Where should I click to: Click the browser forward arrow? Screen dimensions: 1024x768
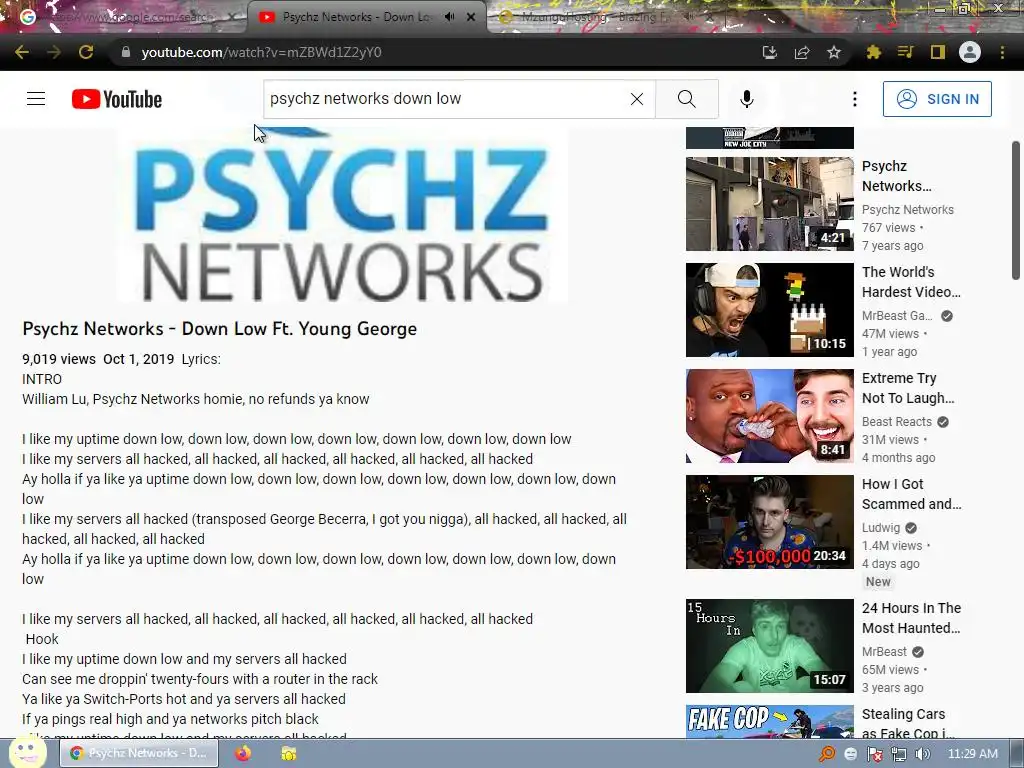(x=54, y=52)
